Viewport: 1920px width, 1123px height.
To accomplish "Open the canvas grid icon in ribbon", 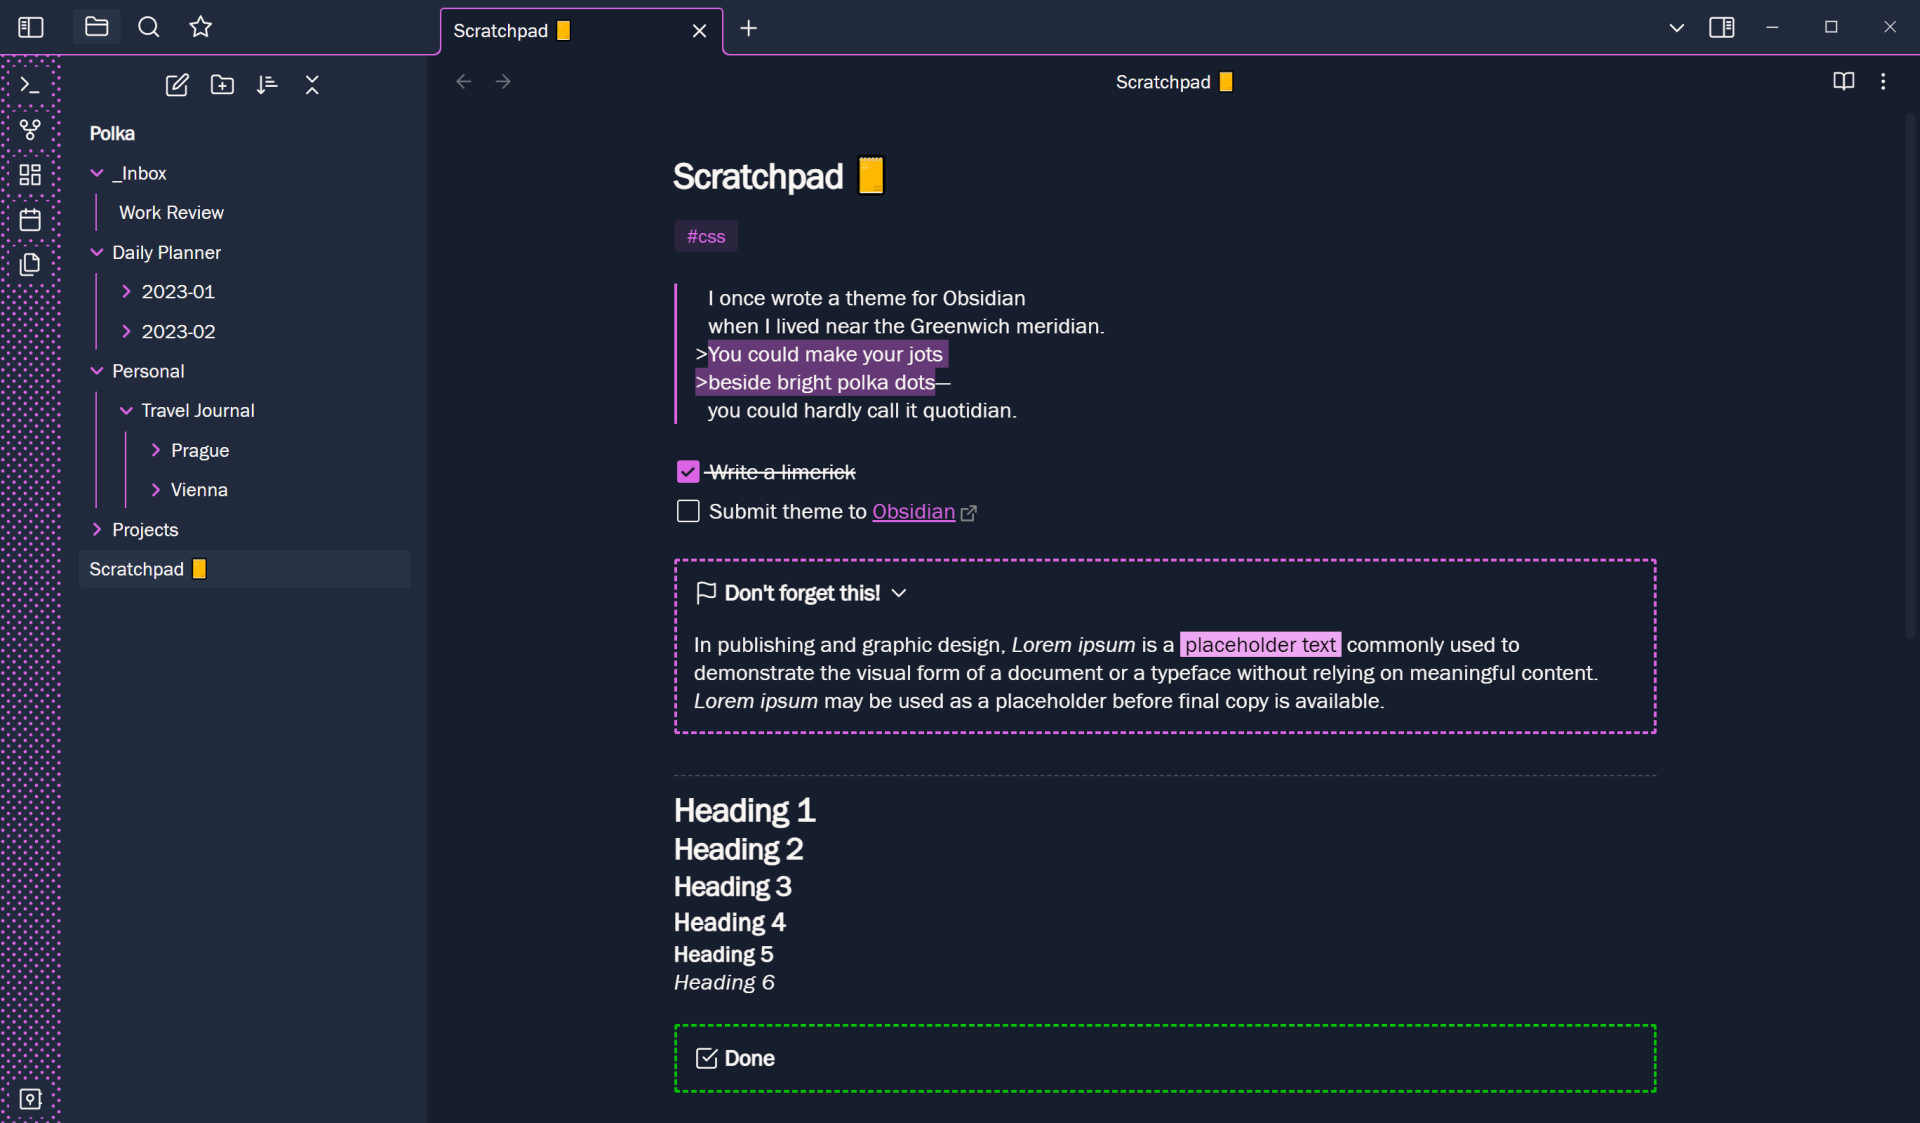I will (30, 175).
